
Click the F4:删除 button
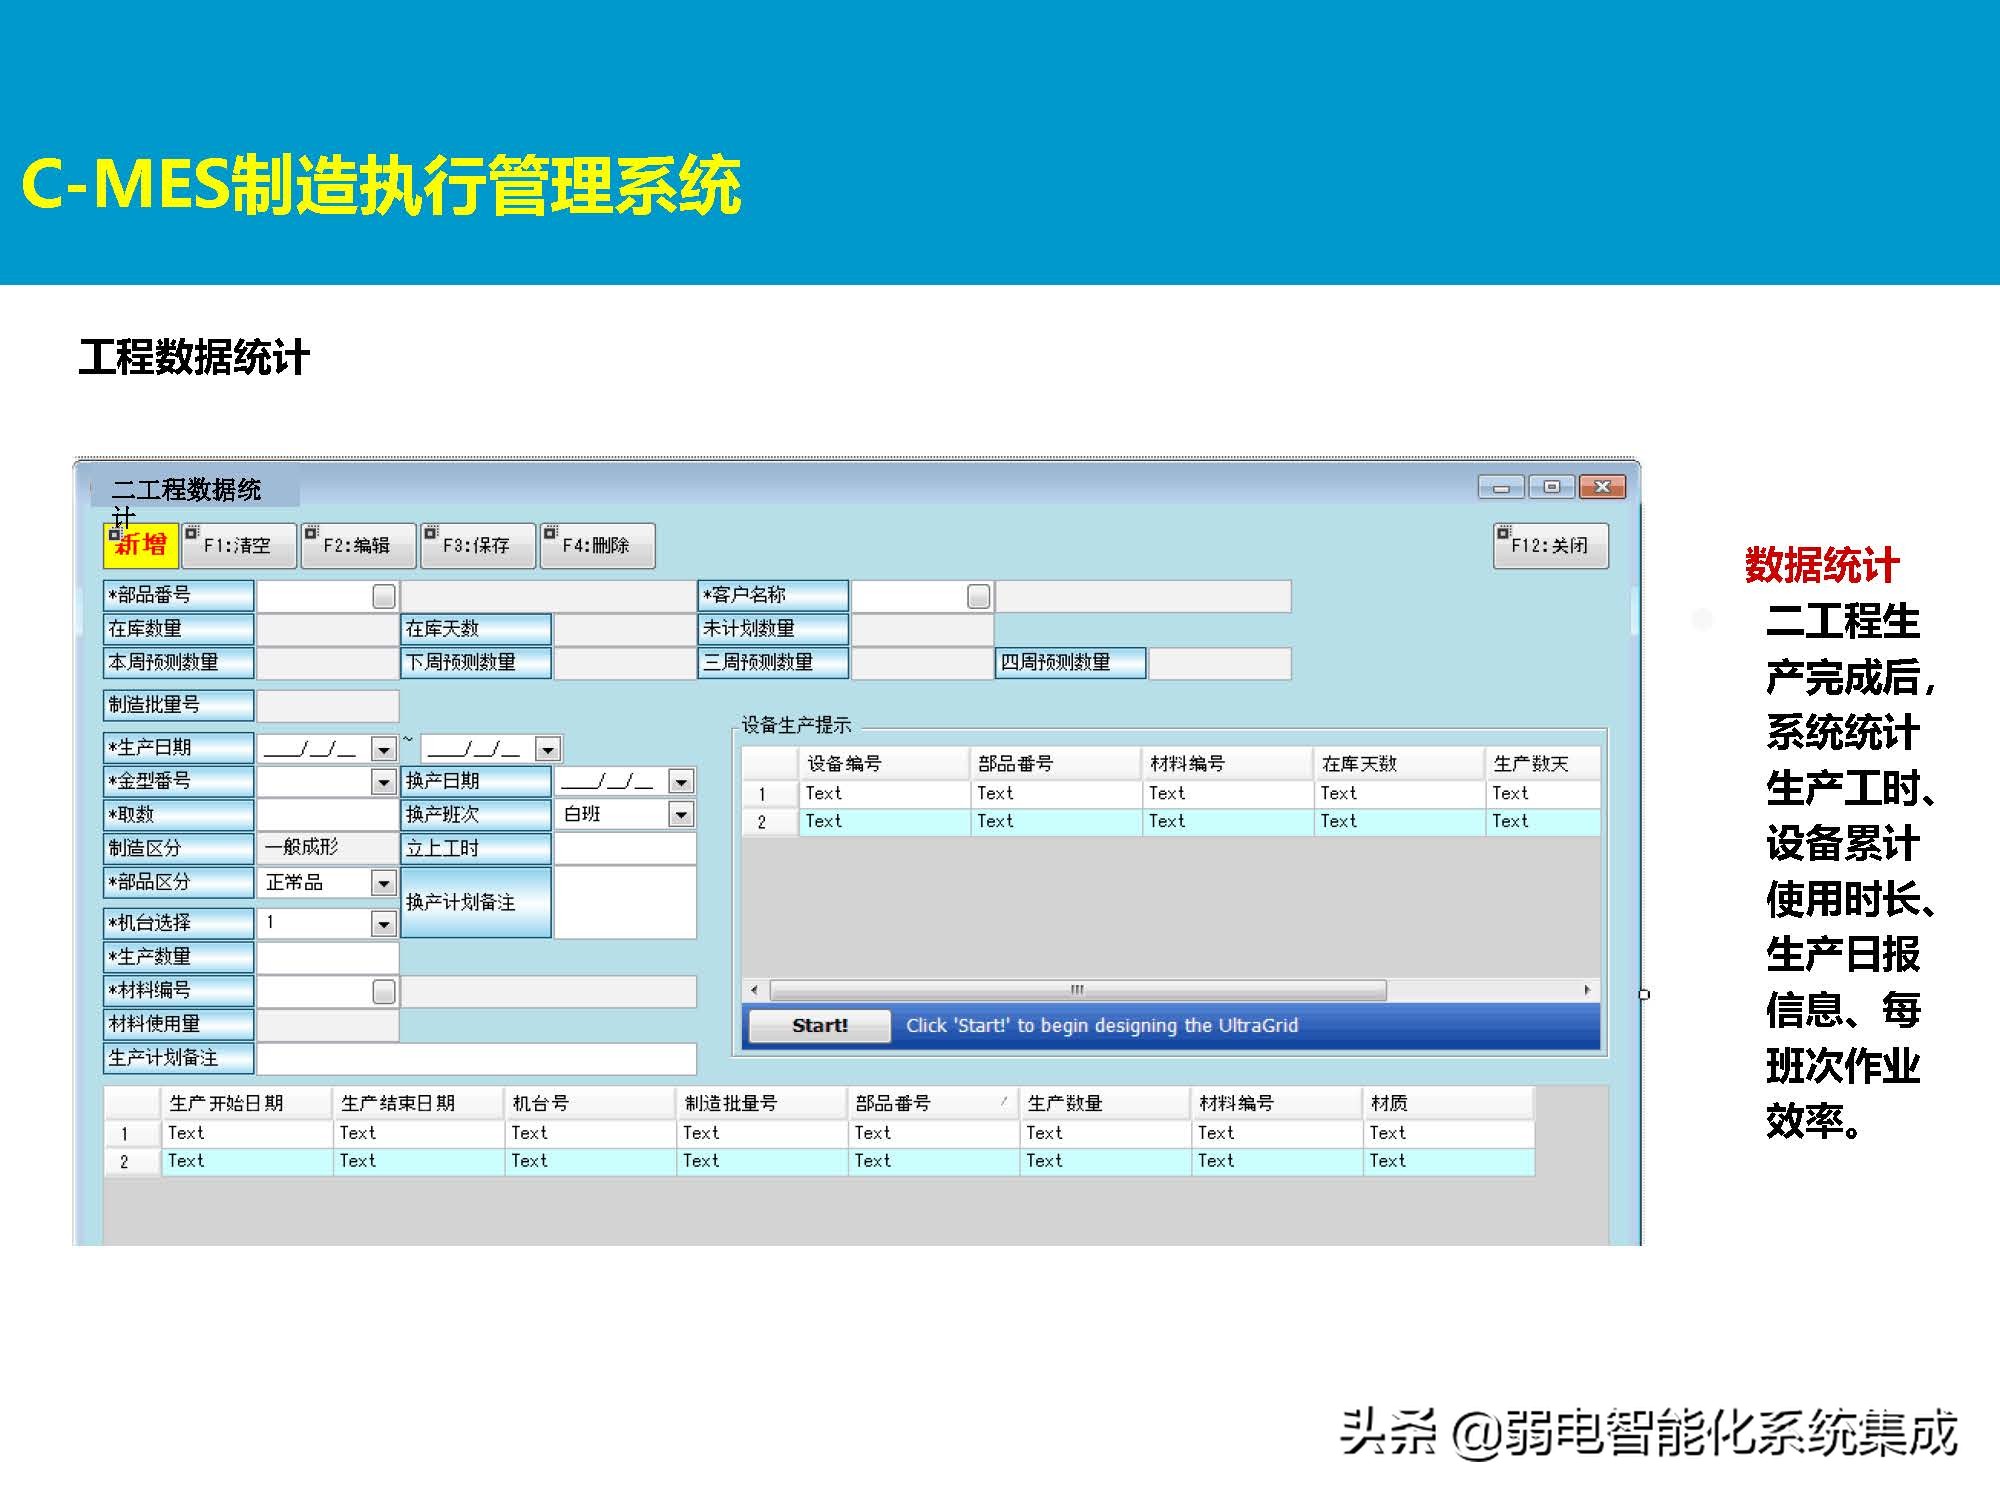[x=597, y=546]
